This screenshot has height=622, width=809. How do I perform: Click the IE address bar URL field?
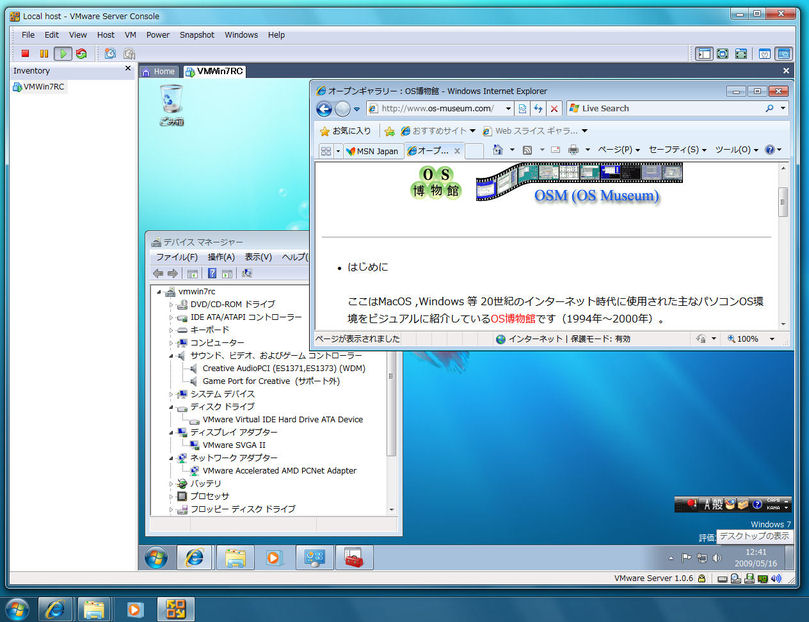coord(438,108)
